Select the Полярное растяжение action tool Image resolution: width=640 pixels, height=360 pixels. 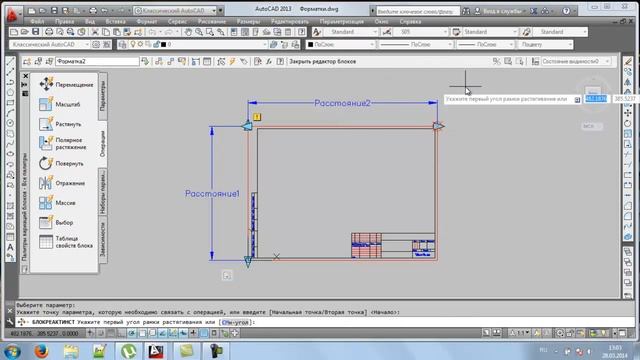tap(64, 143)
